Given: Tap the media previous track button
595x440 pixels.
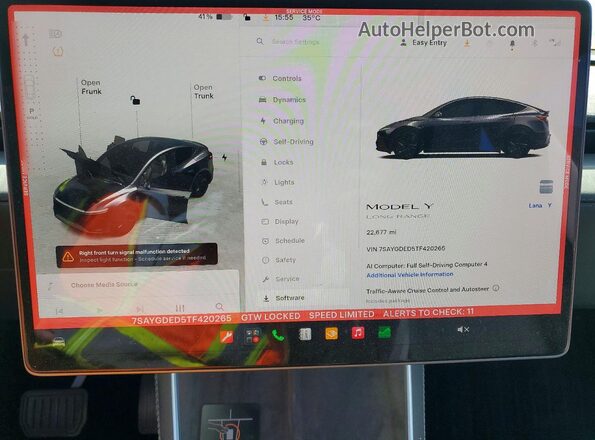Looking at the screenshot, I should pos(59,311).
